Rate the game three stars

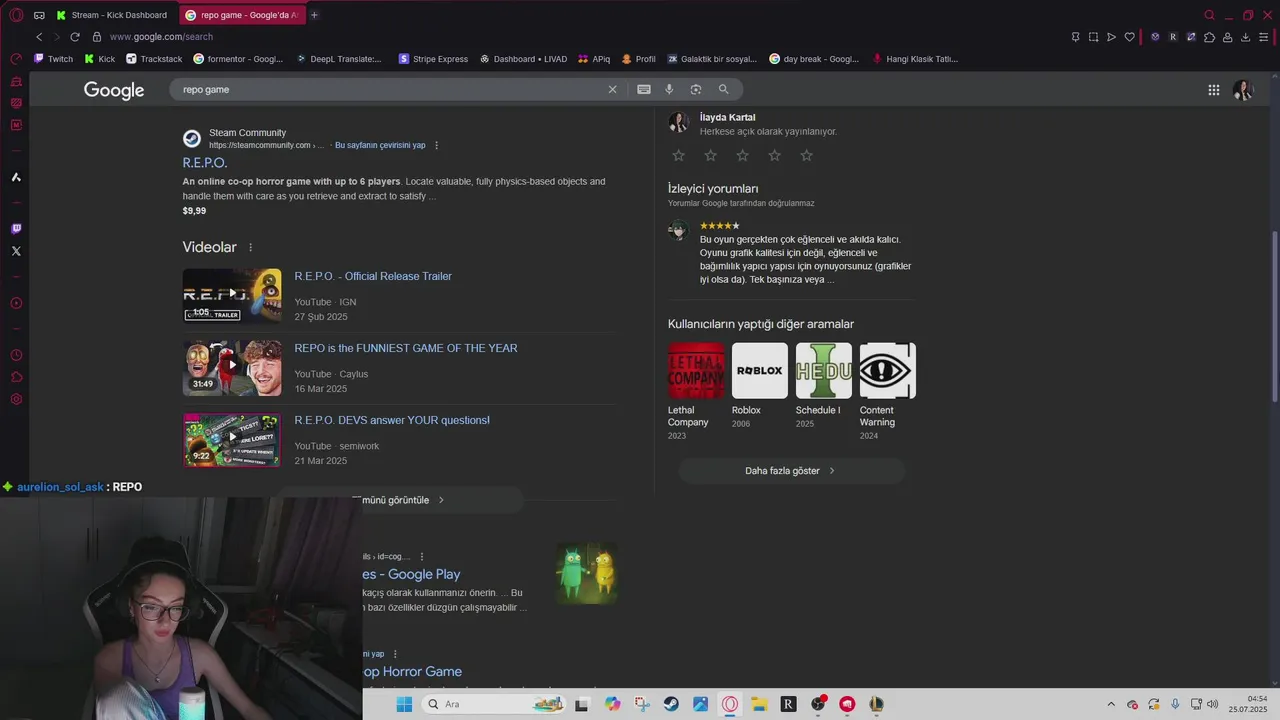coord(743,155)
